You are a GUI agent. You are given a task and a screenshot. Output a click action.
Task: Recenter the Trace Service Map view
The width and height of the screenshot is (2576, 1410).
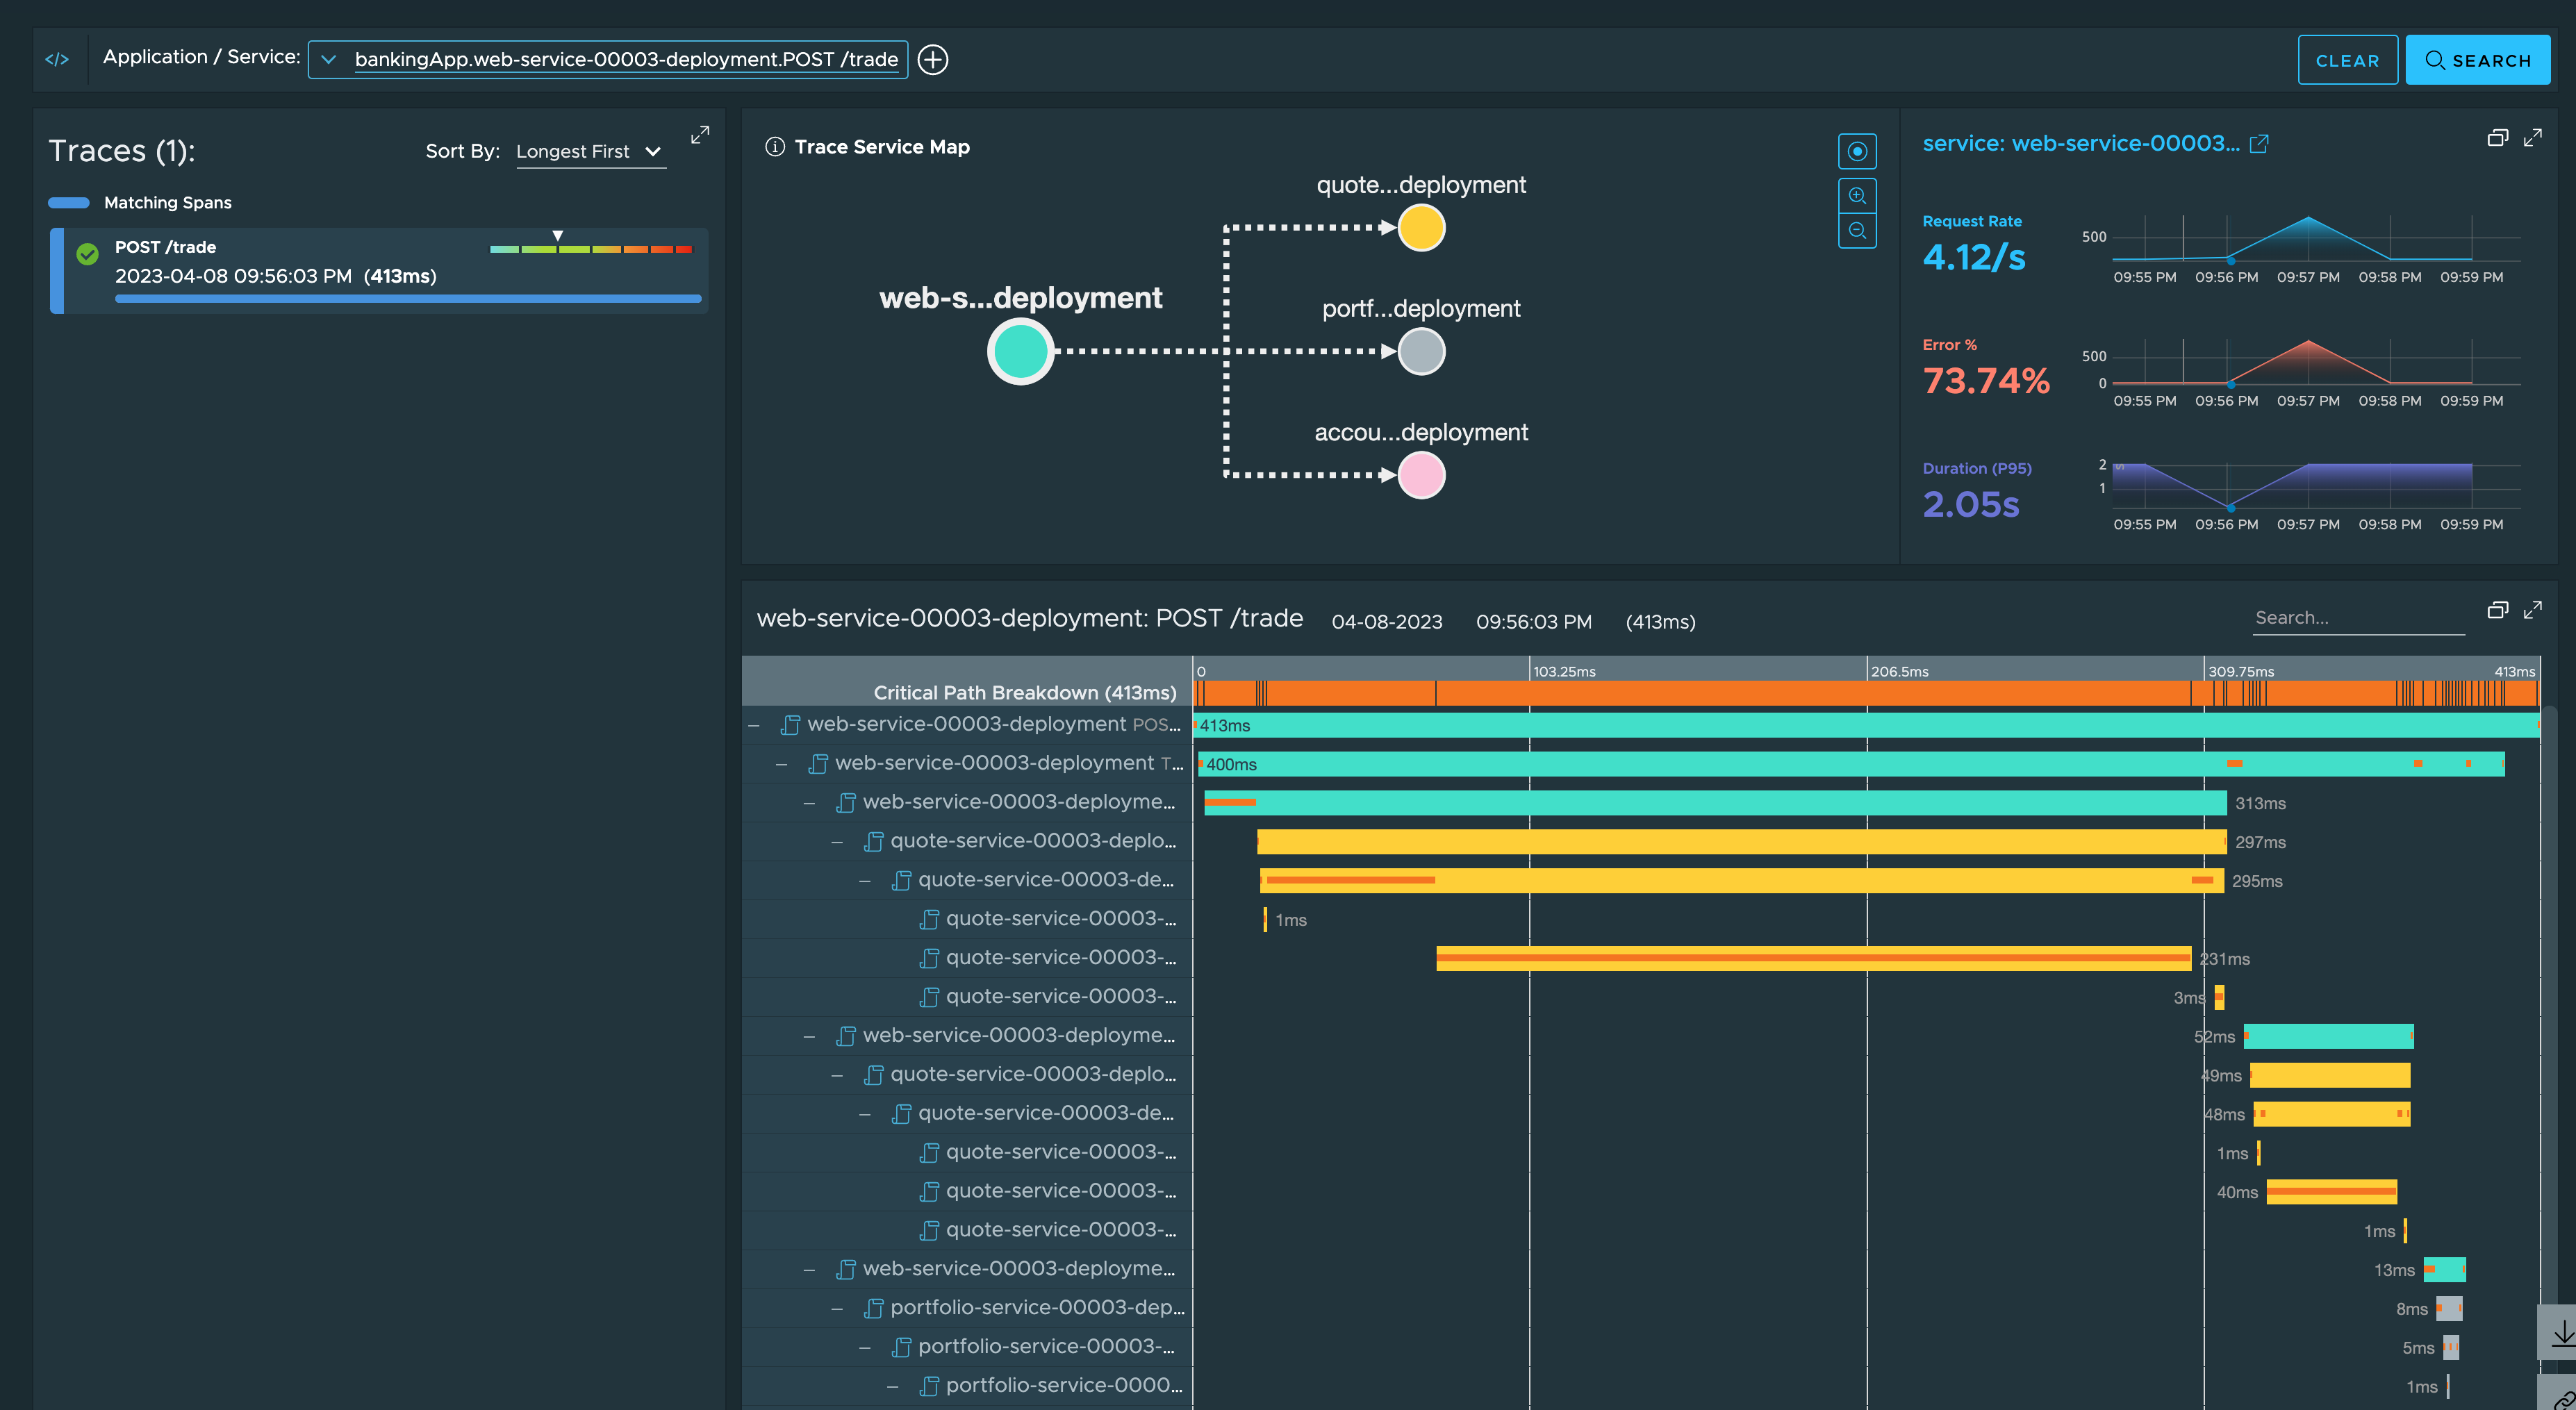click(1856, 152)
